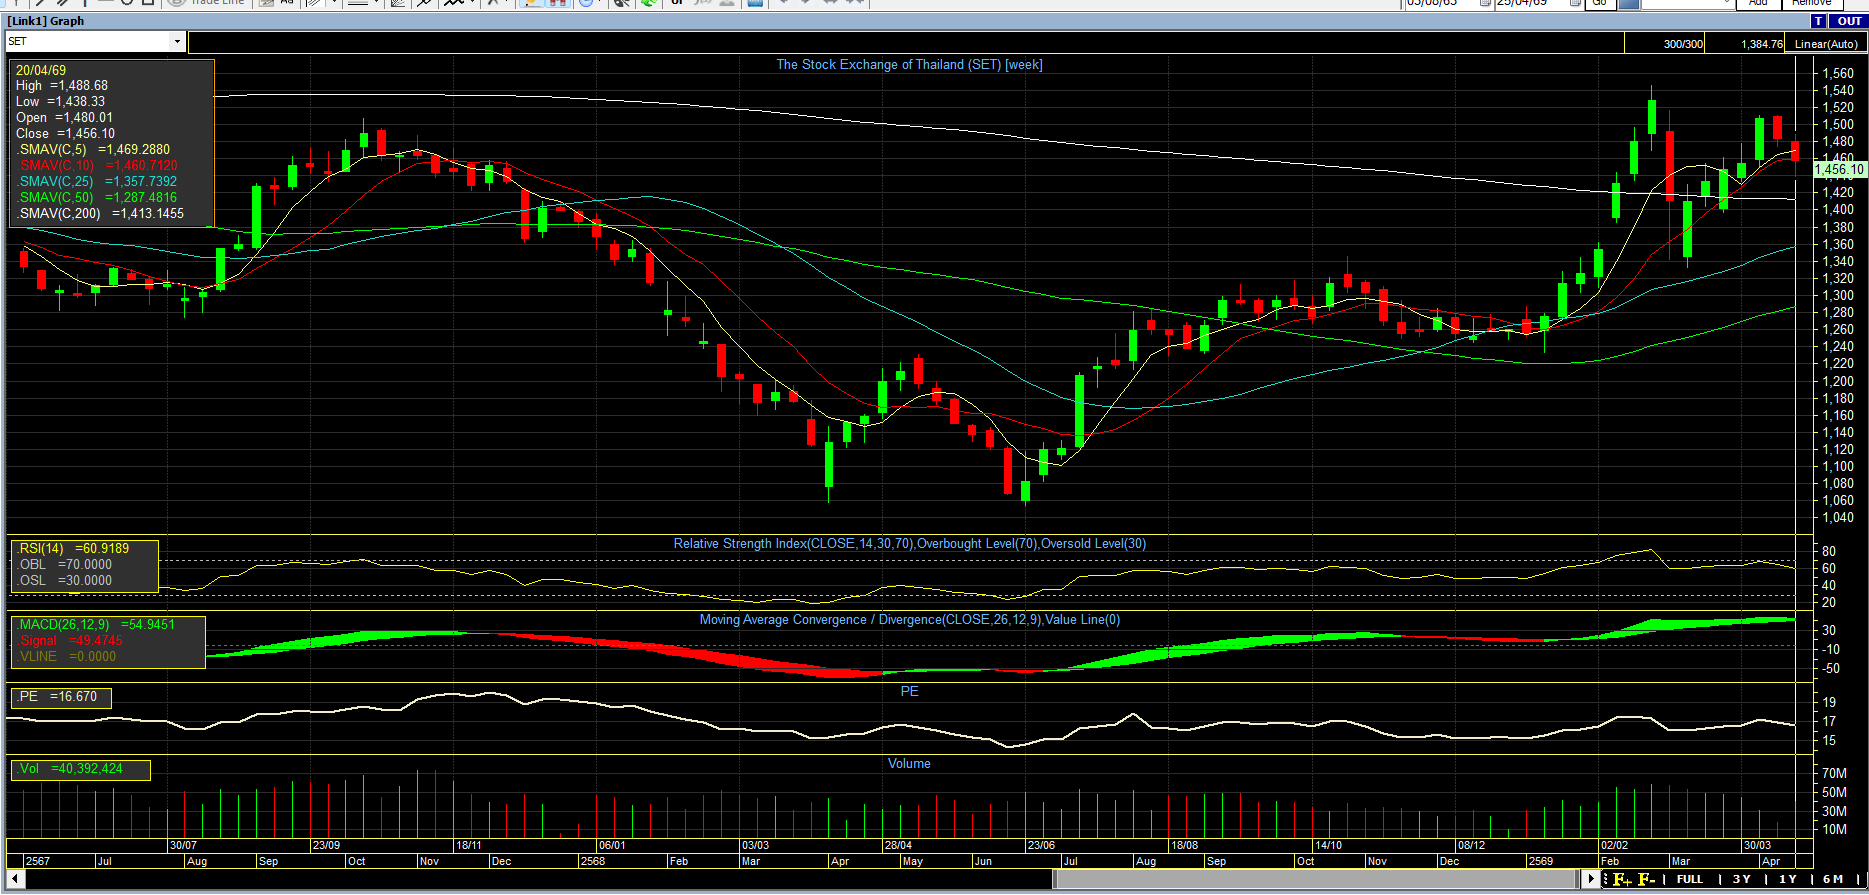
Task: Click the 1,456.10 price marker on the axis
Action: tap(1840, 170)
